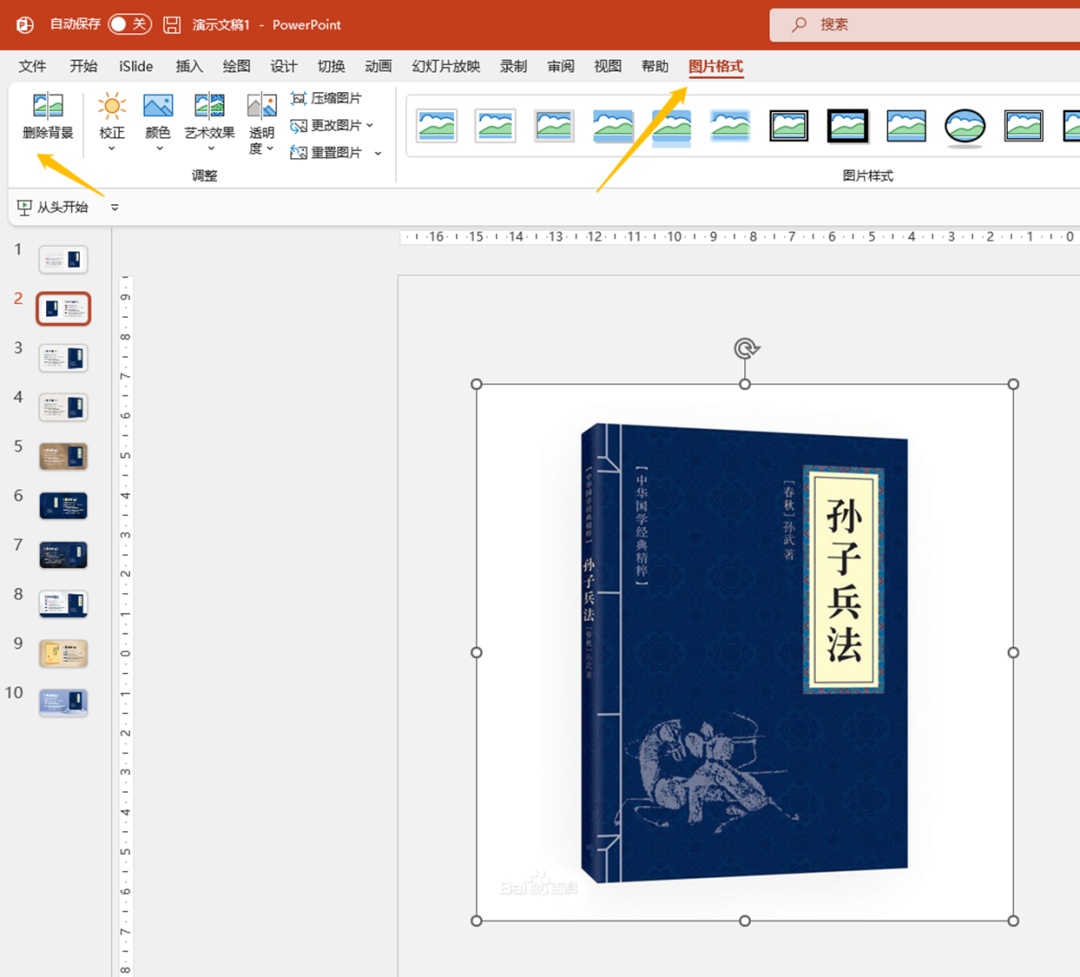Apply the oval picture style
Viewport: 1080px width, 977px height.
(x=965, y=127)
